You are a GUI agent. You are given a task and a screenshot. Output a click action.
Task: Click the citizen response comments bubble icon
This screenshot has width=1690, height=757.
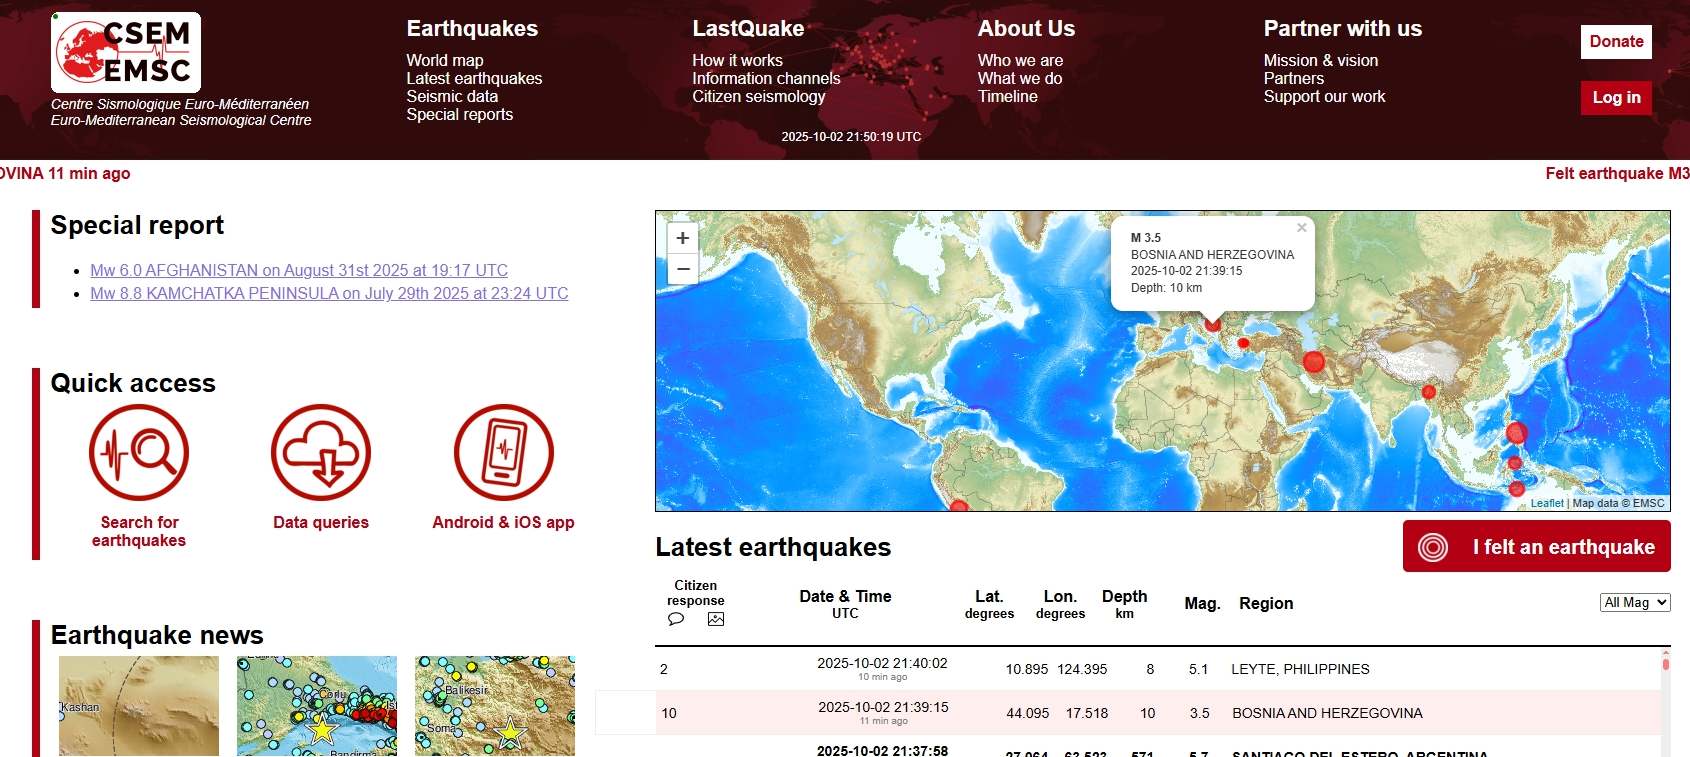click(x=676, y=619)
